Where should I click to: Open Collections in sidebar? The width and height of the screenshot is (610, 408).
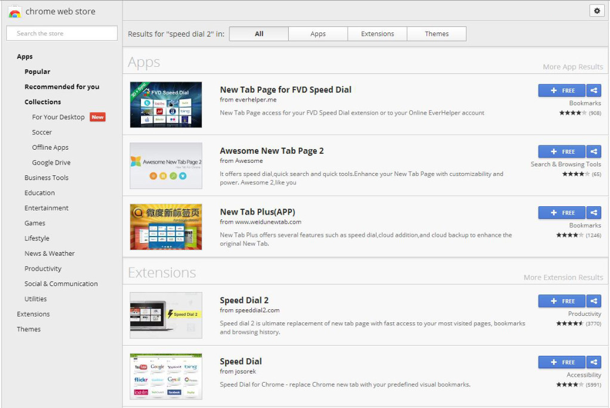43,102
